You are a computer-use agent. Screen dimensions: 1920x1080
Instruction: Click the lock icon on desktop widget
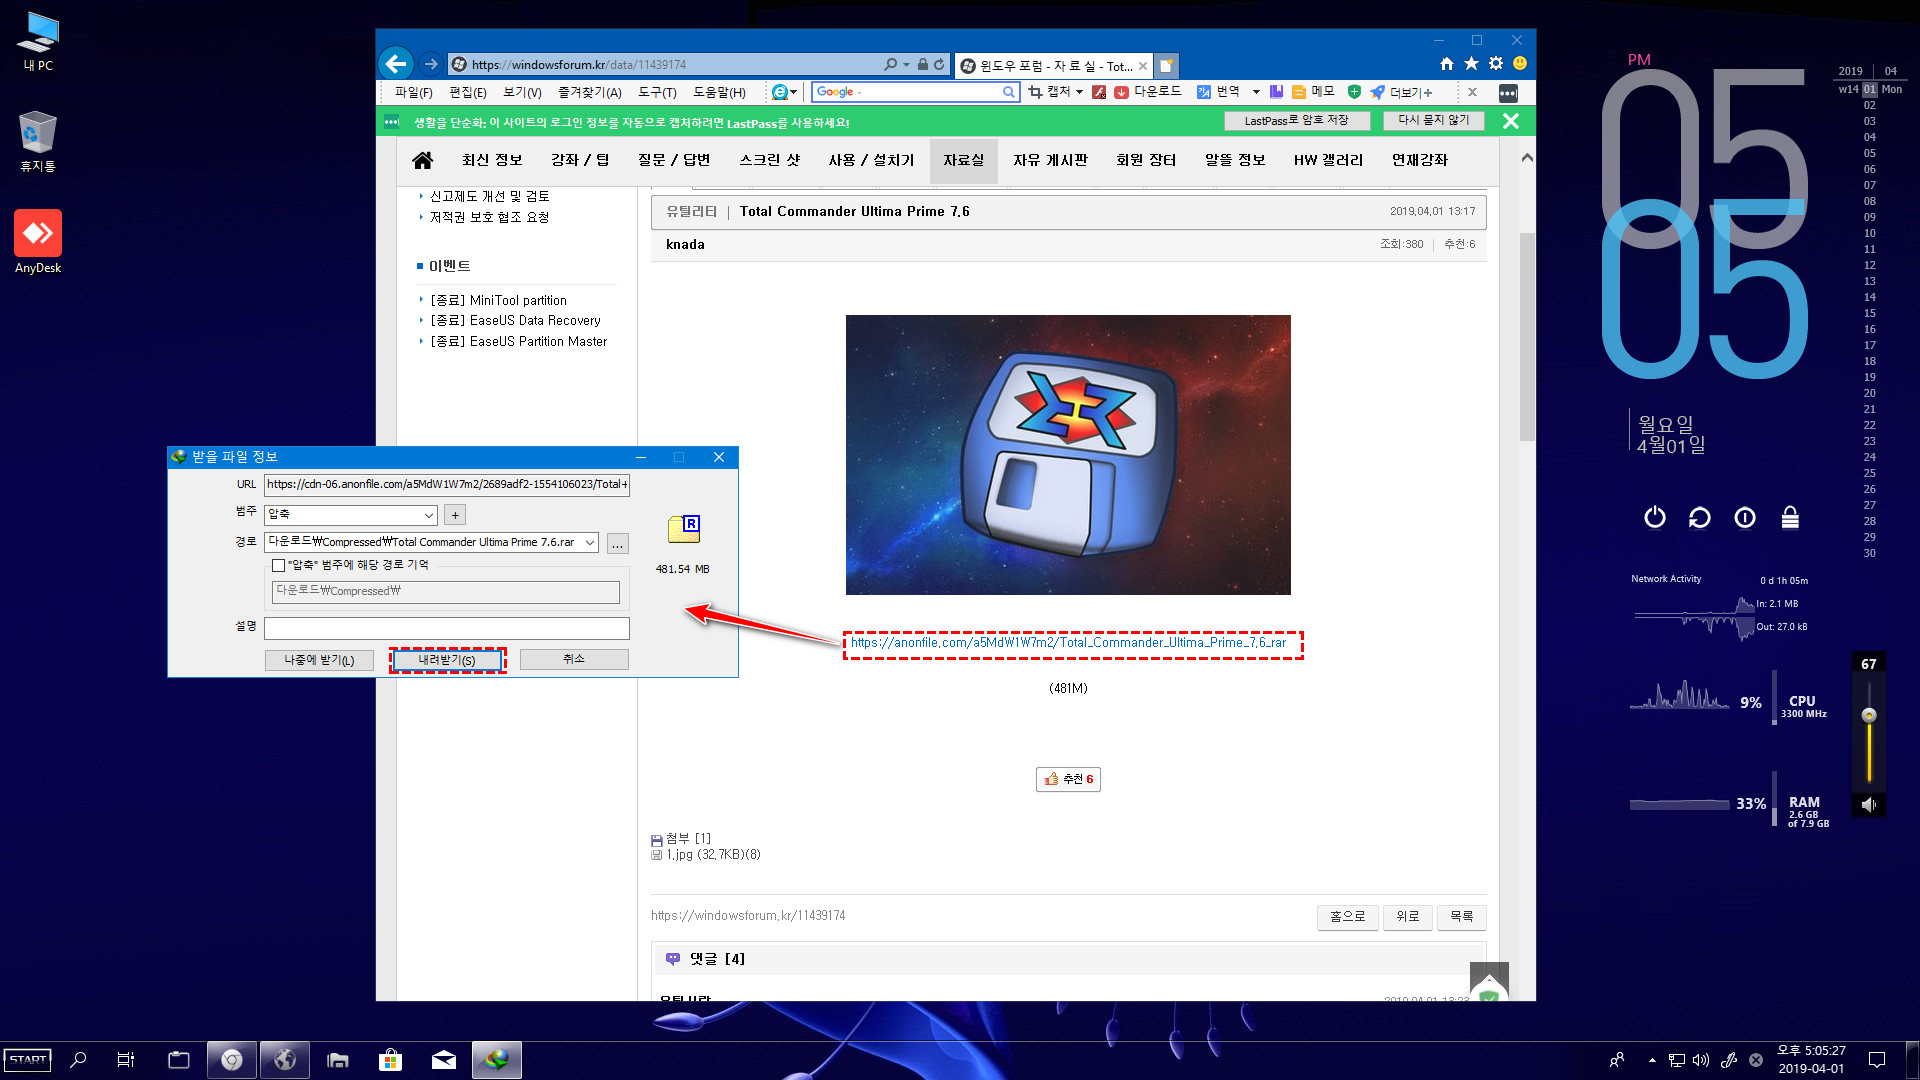pos(1790,517)
